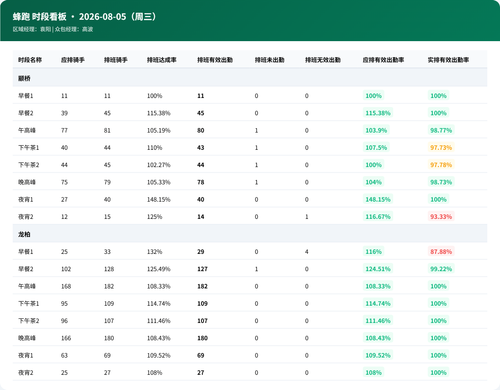500x390 pixels.
Task: Click the red 93.33% badge
Action: coord(441,217)
